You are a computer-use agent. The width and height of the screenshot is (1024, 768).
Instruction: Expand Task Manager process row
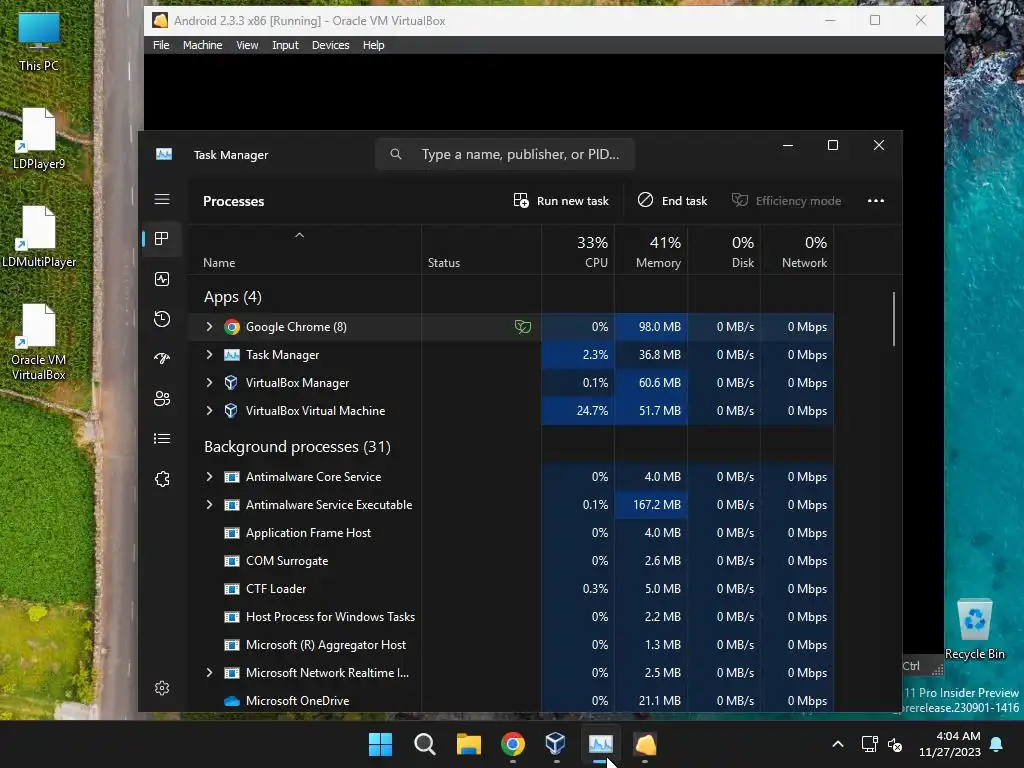point(209,355)
